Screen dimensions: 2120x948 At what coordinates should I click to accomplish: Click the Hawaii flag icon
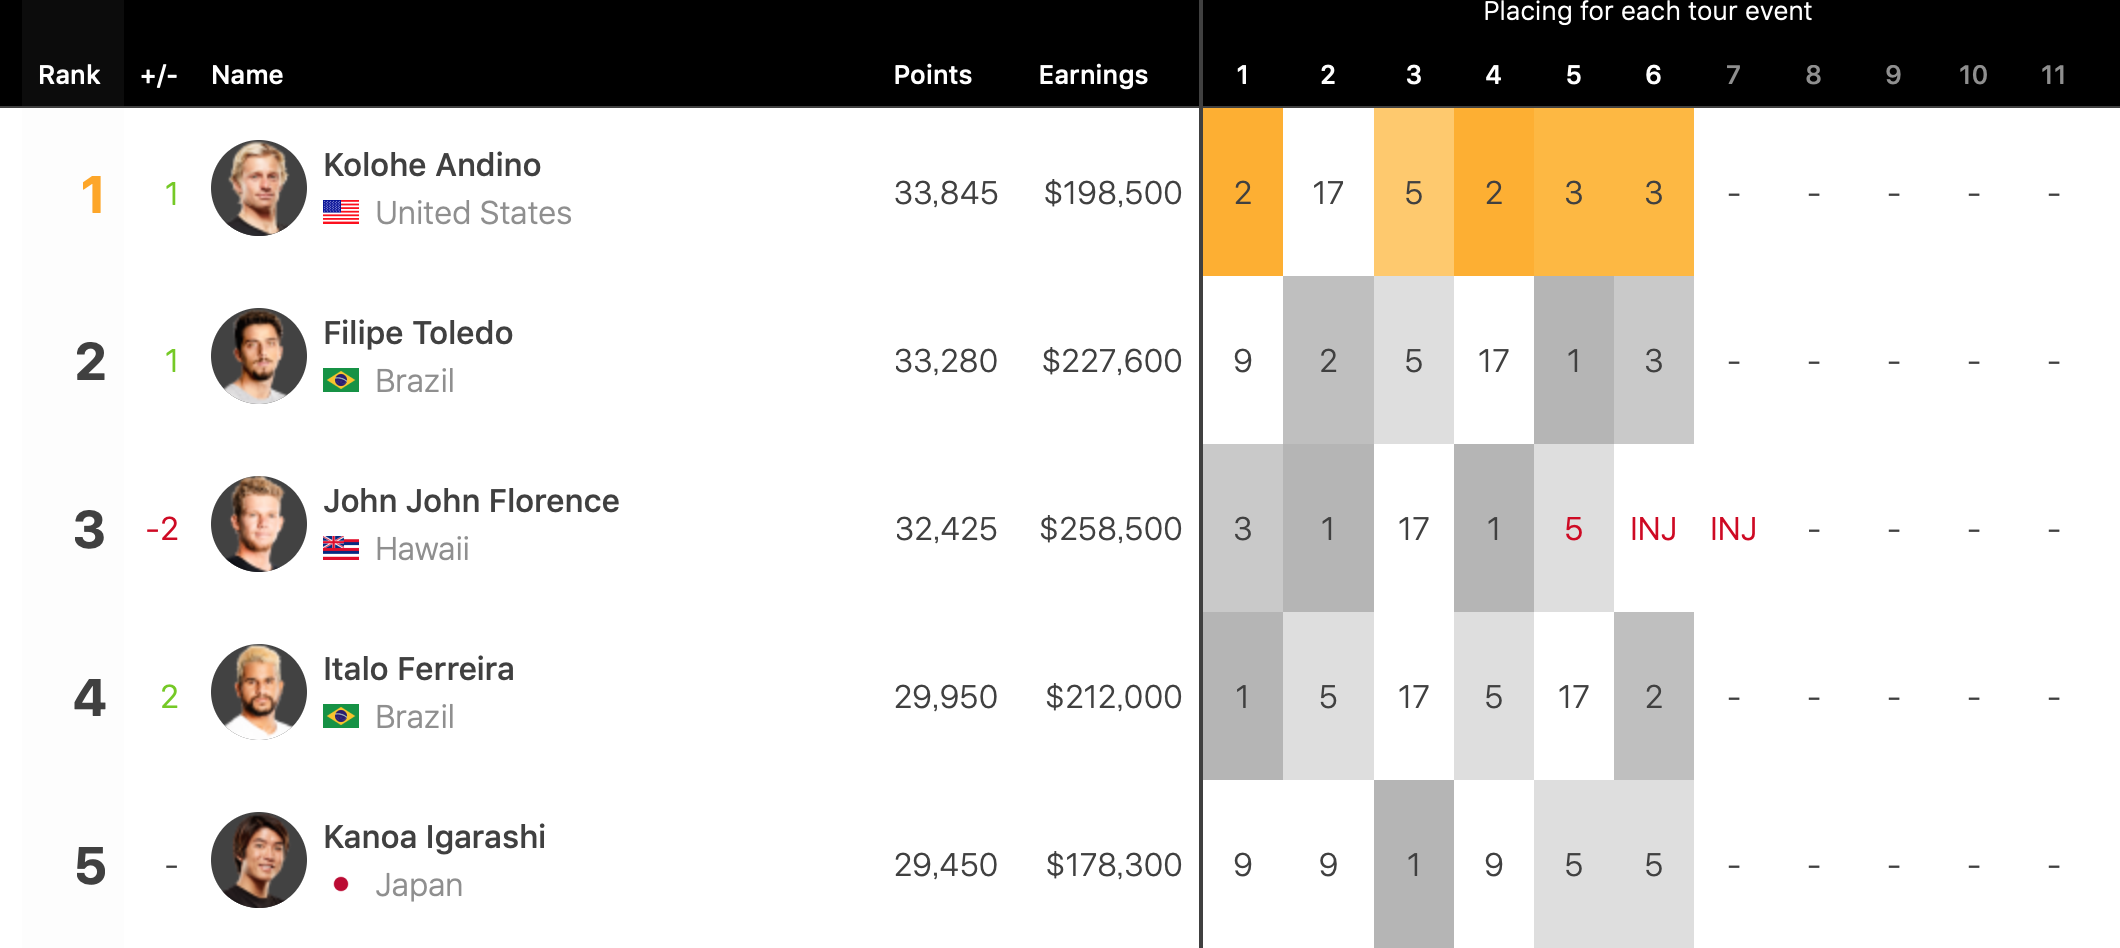[x=341, y=548]
